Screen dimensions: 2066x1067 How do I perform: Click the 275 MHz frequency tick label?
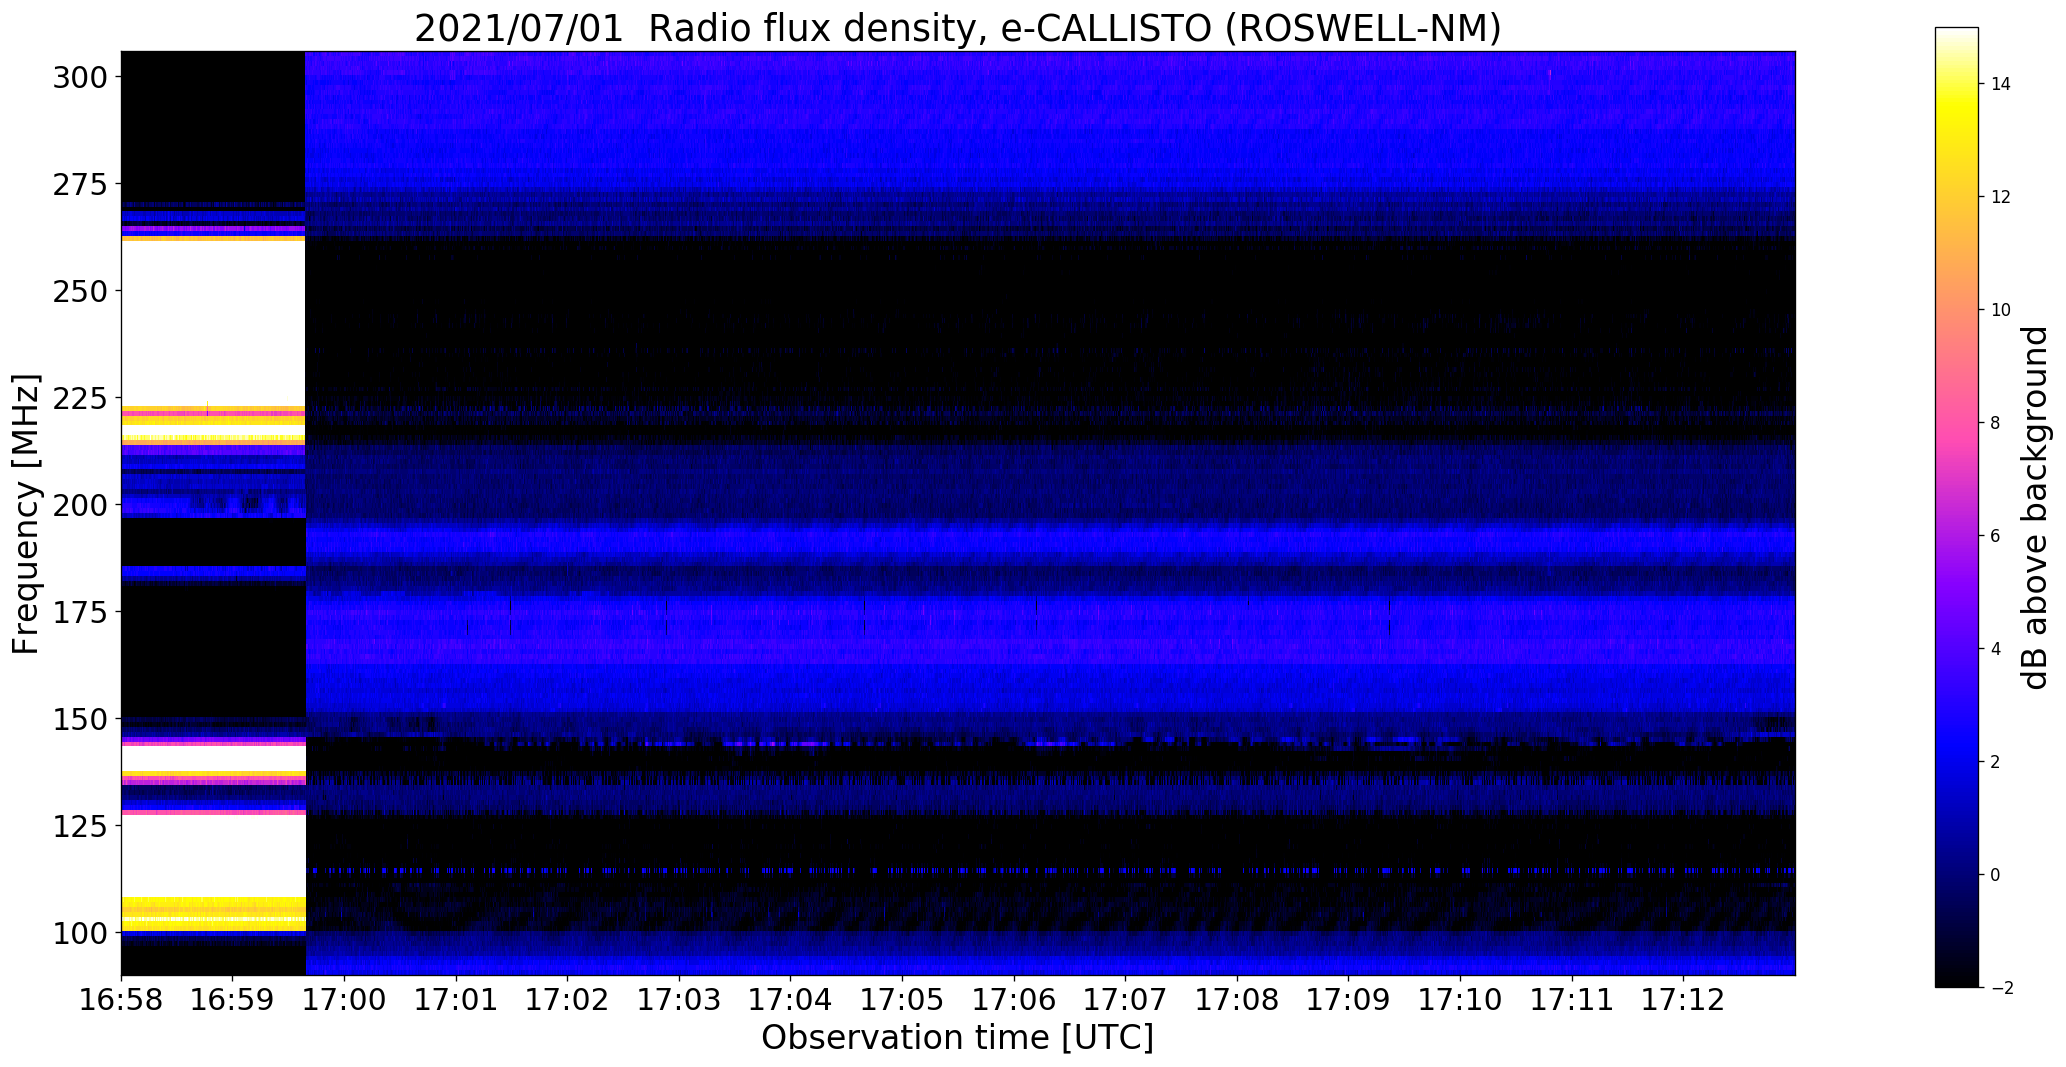[80, 184]
